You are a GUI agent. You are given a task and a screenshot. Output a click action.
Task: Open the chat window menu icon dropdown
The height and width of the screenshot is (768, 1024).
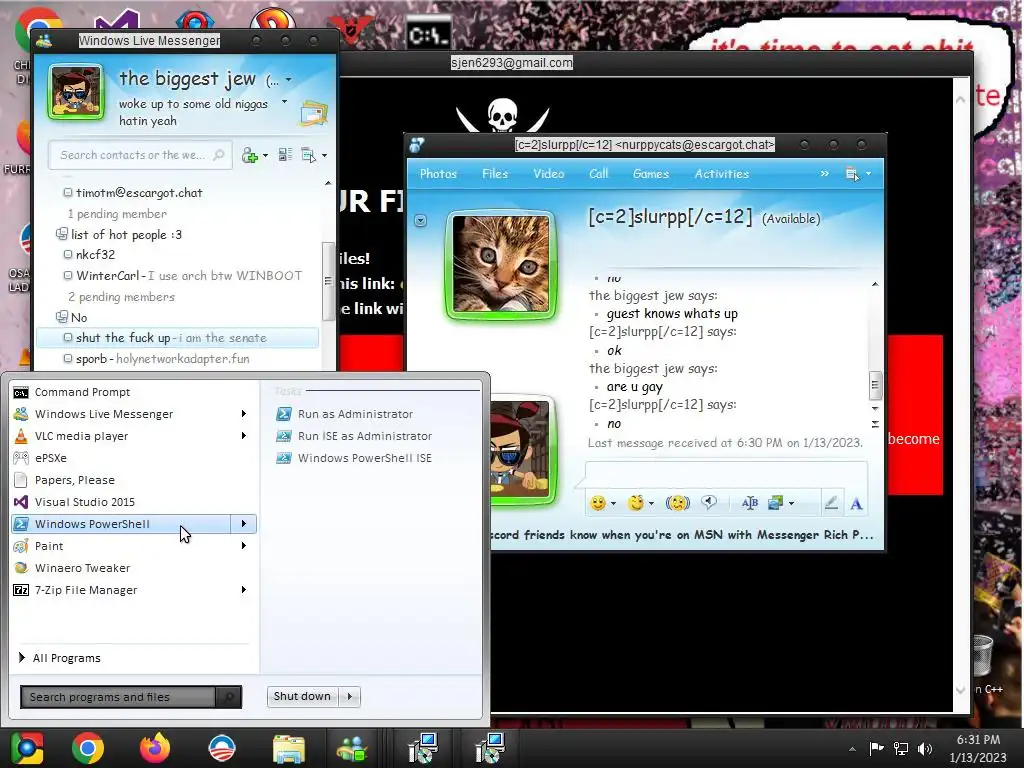click(x=857, y=174)
